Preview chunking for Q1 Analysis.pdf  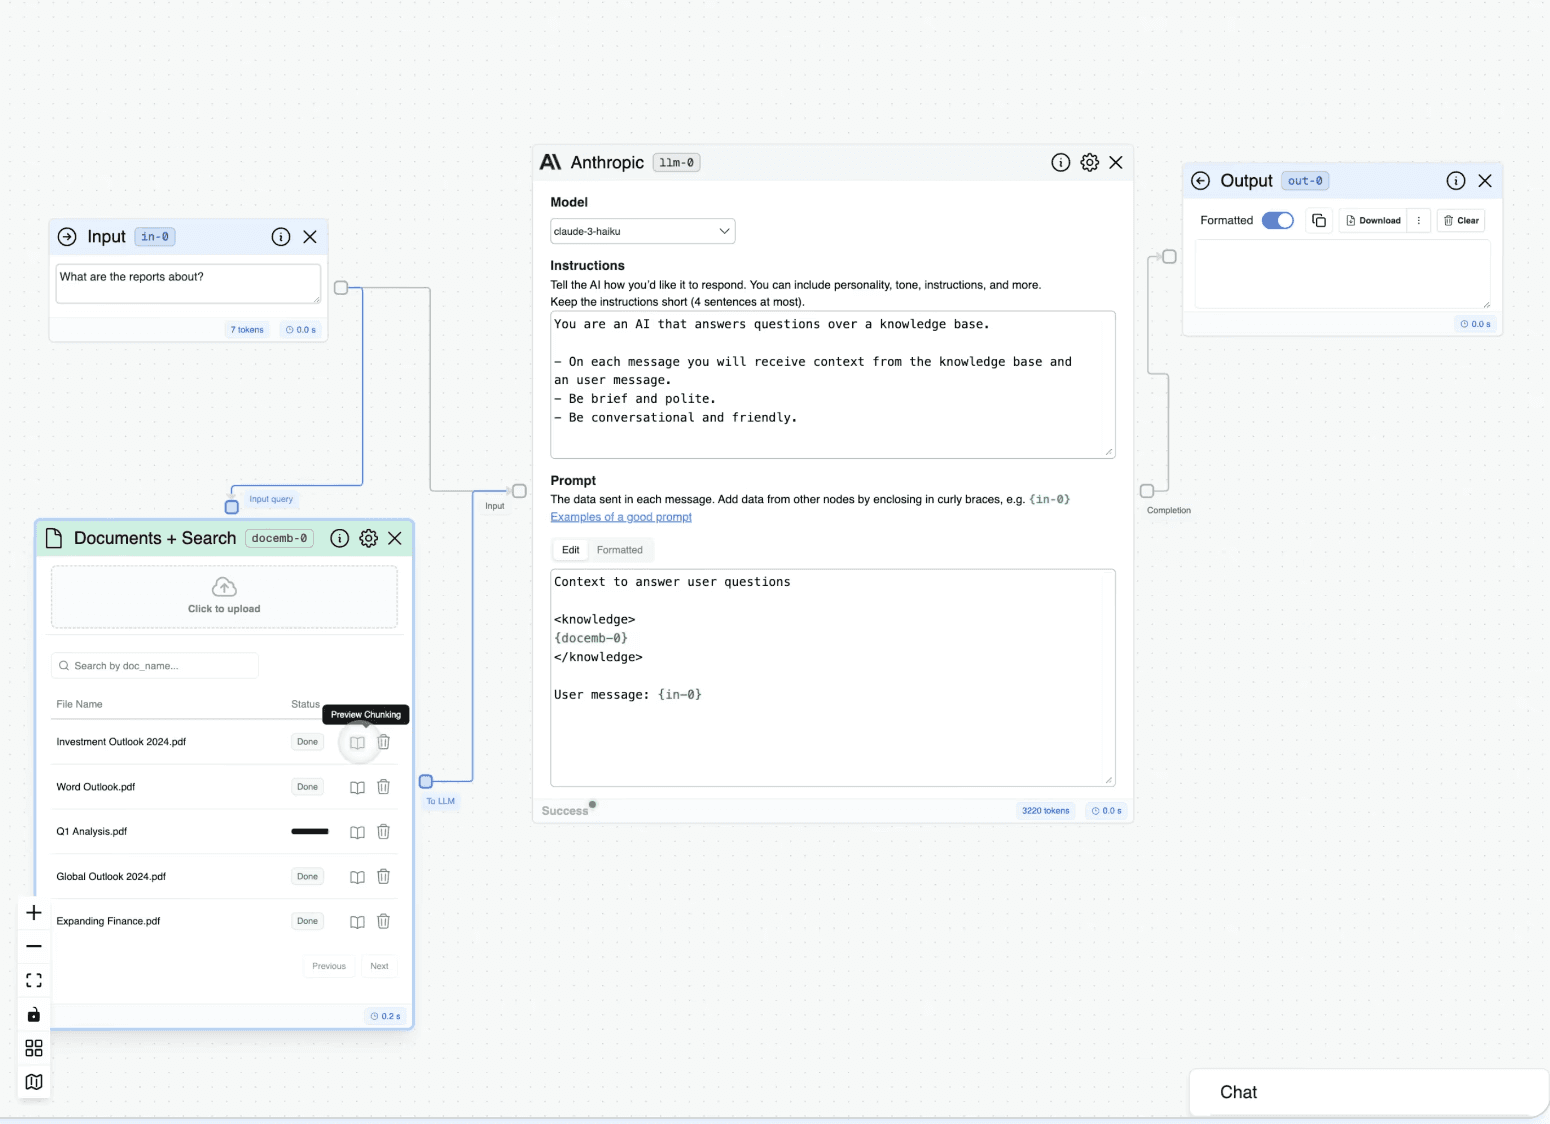(357, 832)
